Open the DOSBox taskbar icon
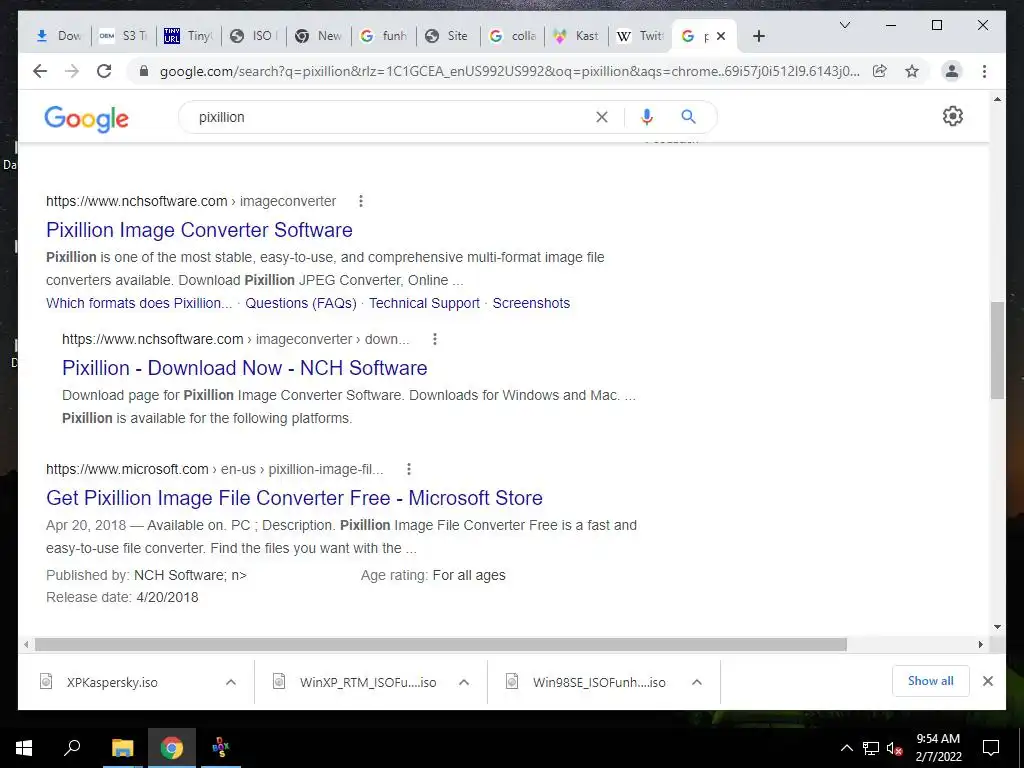The width and height of the screenshot is (1024, 768). (x=221, y=748)
